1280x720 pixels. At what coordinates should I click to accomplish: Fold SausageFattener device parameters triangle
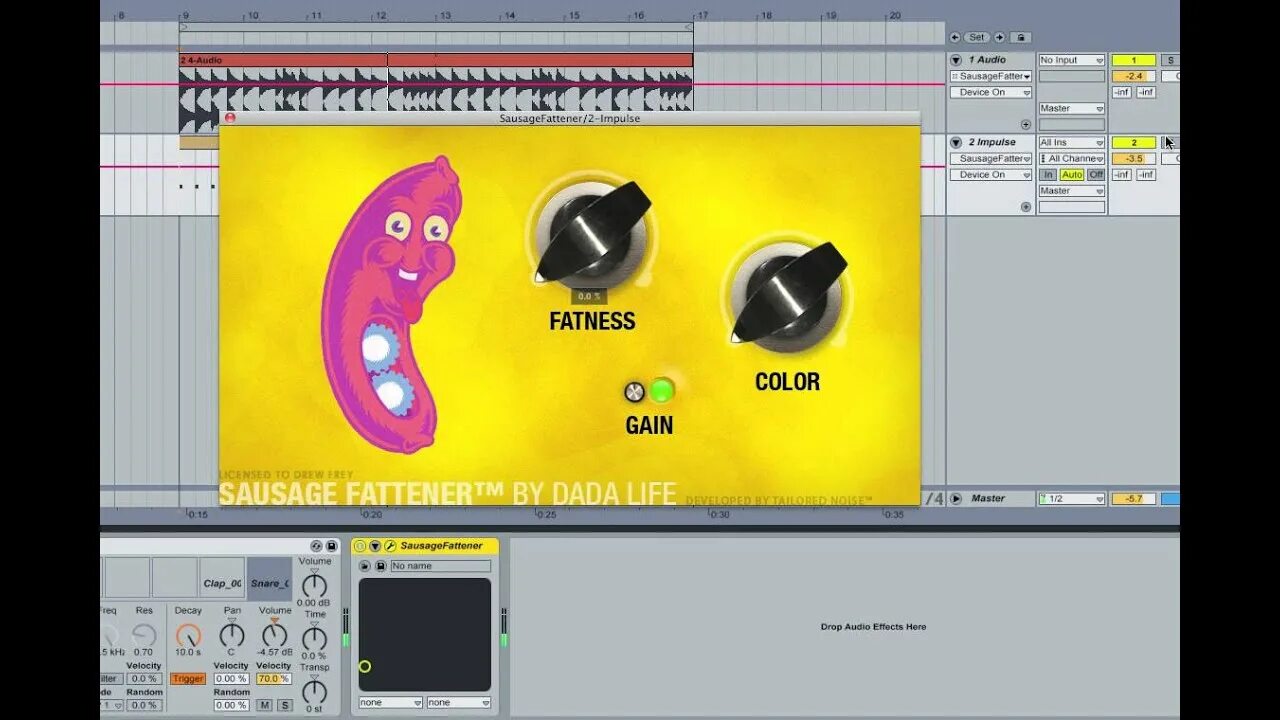(x=375, y=546)
